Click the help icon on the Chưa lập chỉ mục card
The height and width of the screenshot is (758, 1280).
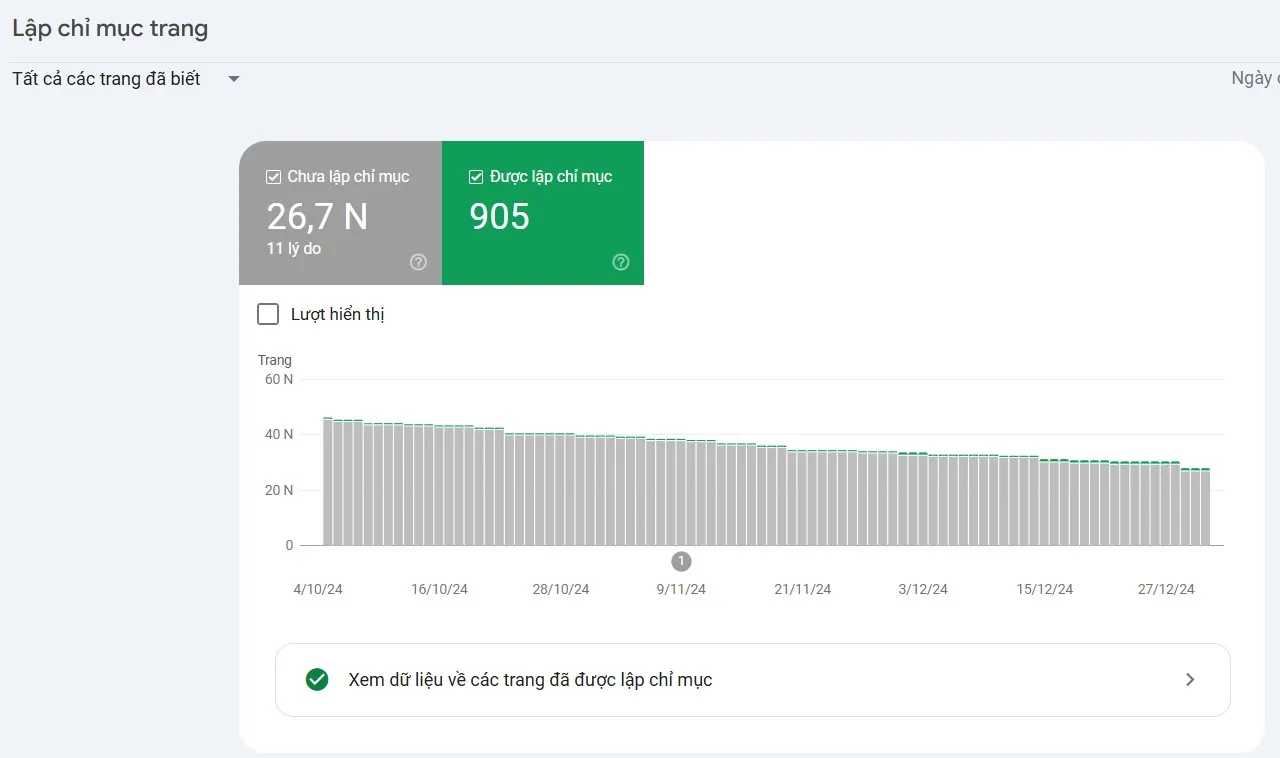click(x=418, y=262)
